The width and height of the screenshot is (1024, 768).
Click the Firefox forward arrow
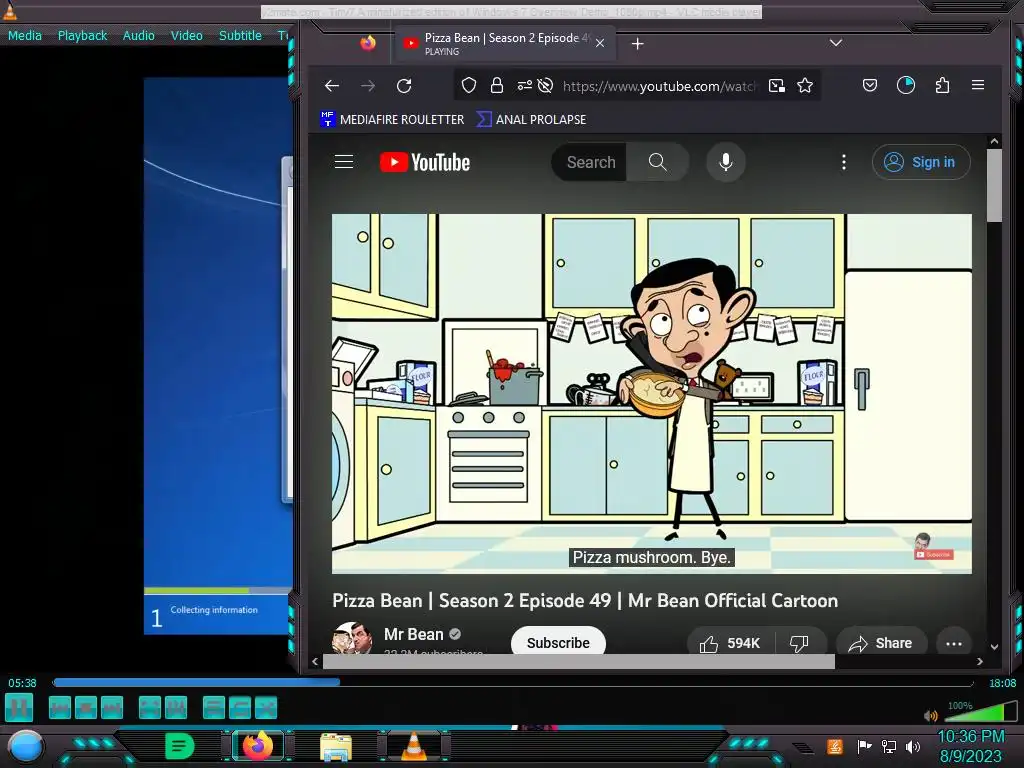click(368, 86)
